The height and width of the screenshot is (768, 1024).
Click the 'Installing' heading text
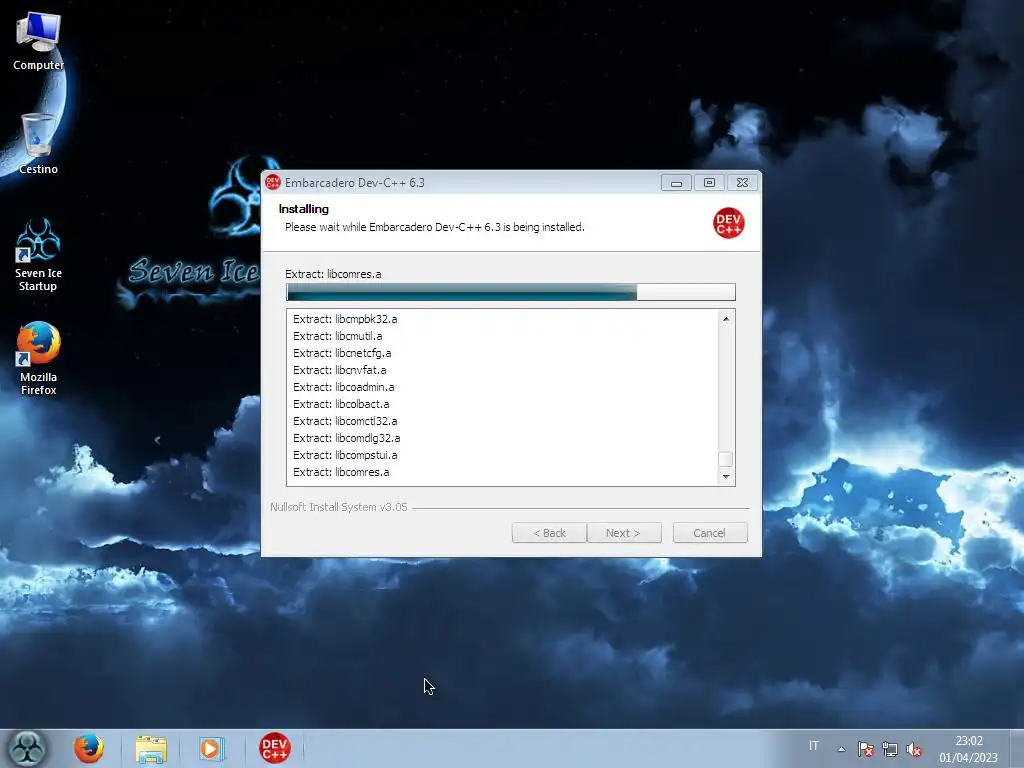point(304,209)
